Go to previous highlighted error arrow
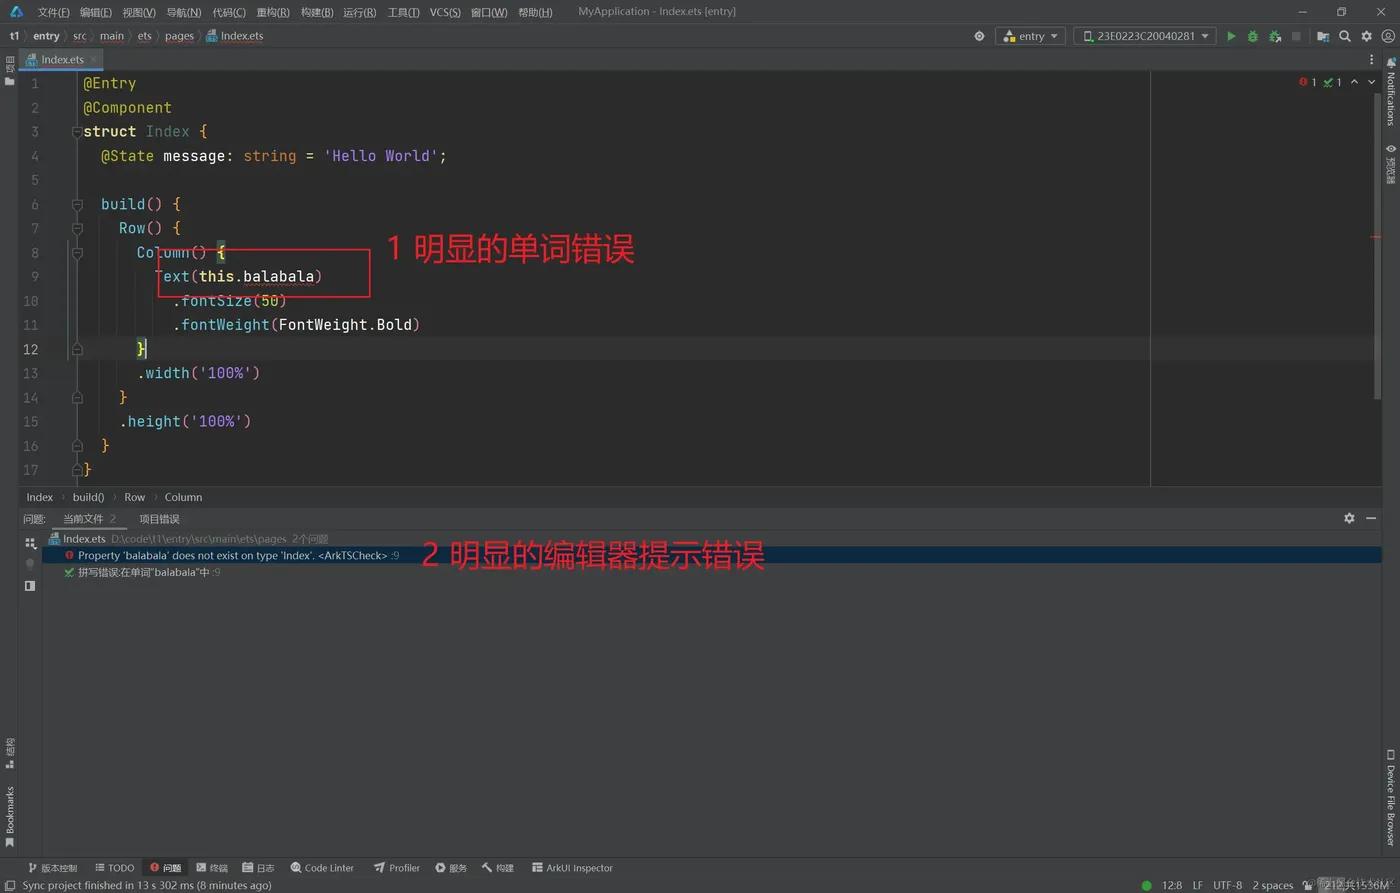Screen dimensions: 1400x893 (1354, 82)
